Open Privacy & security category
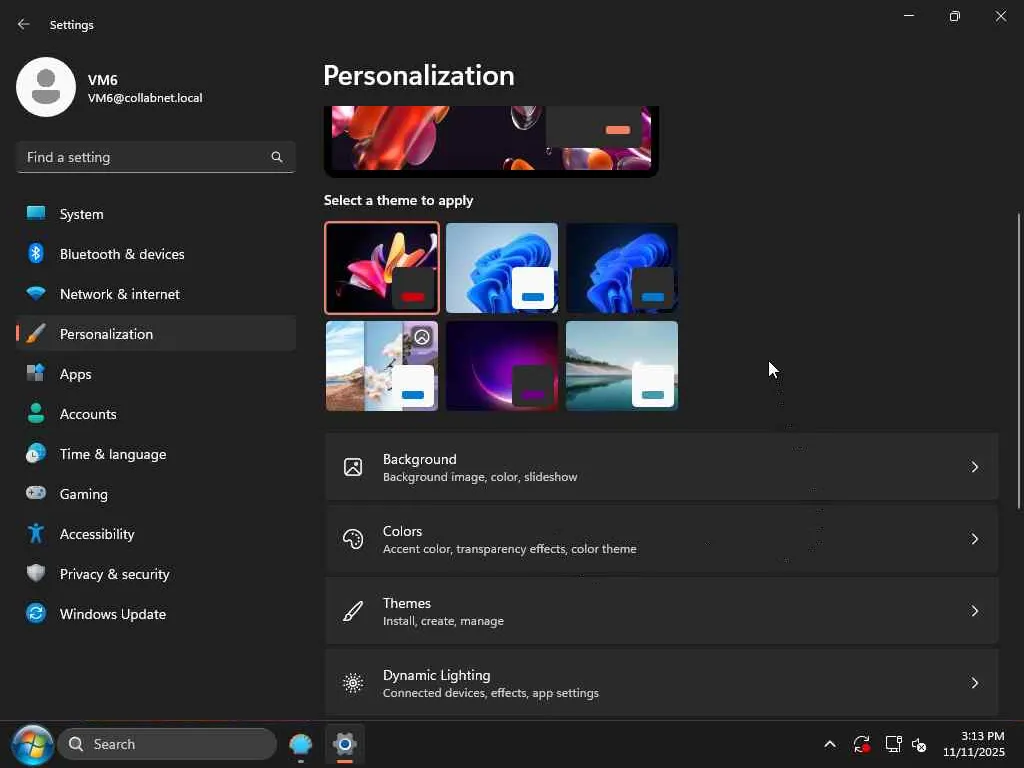Viewport: 1024px width, 768px height. click(x=155, y=574)
